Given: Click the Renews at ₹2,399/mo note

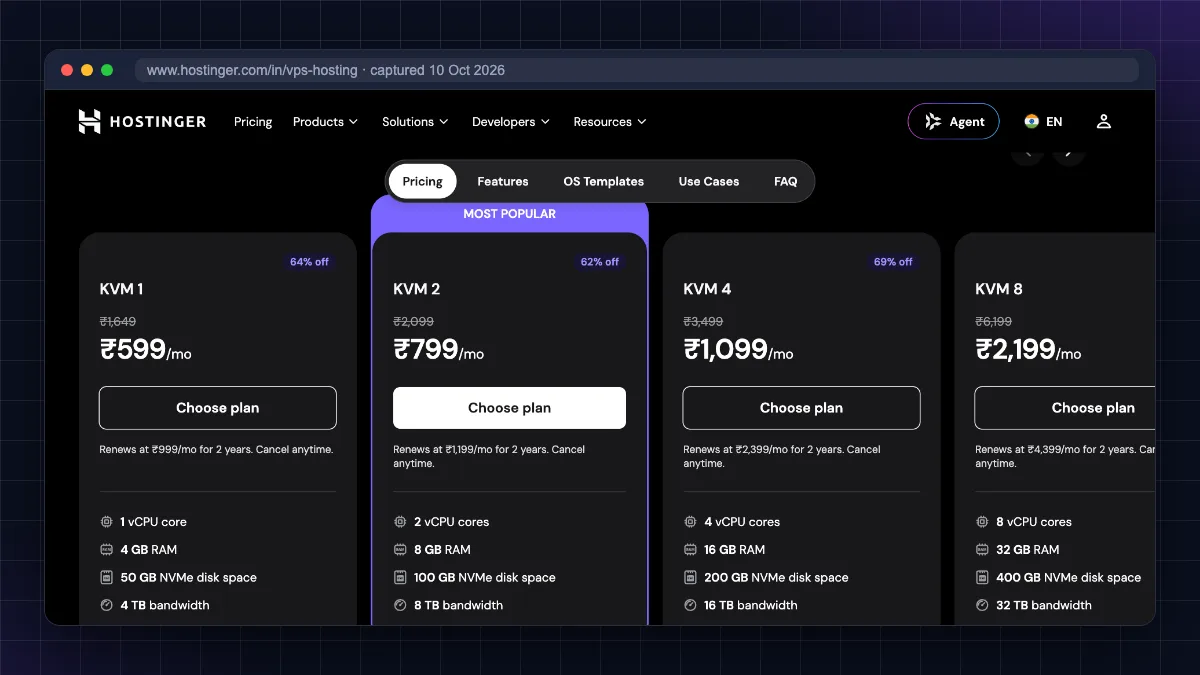Looking at the screenshot, I should (x=782, y=457).
